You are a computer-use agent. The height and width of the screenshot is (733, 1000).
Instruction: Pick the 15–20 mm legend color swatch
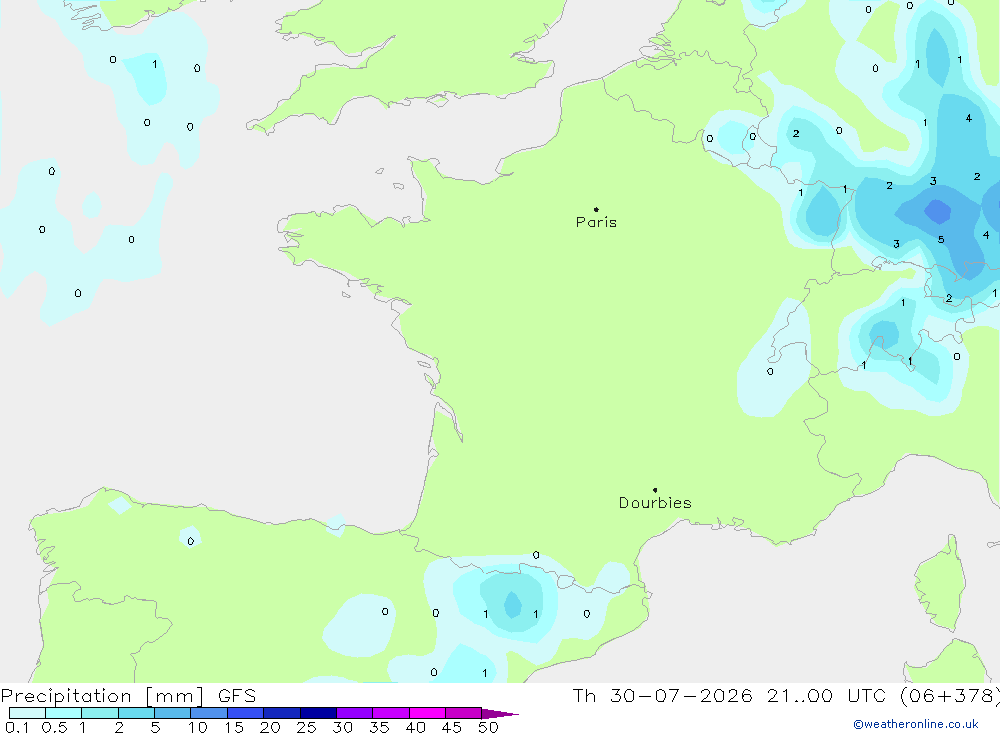click(246, 713)
